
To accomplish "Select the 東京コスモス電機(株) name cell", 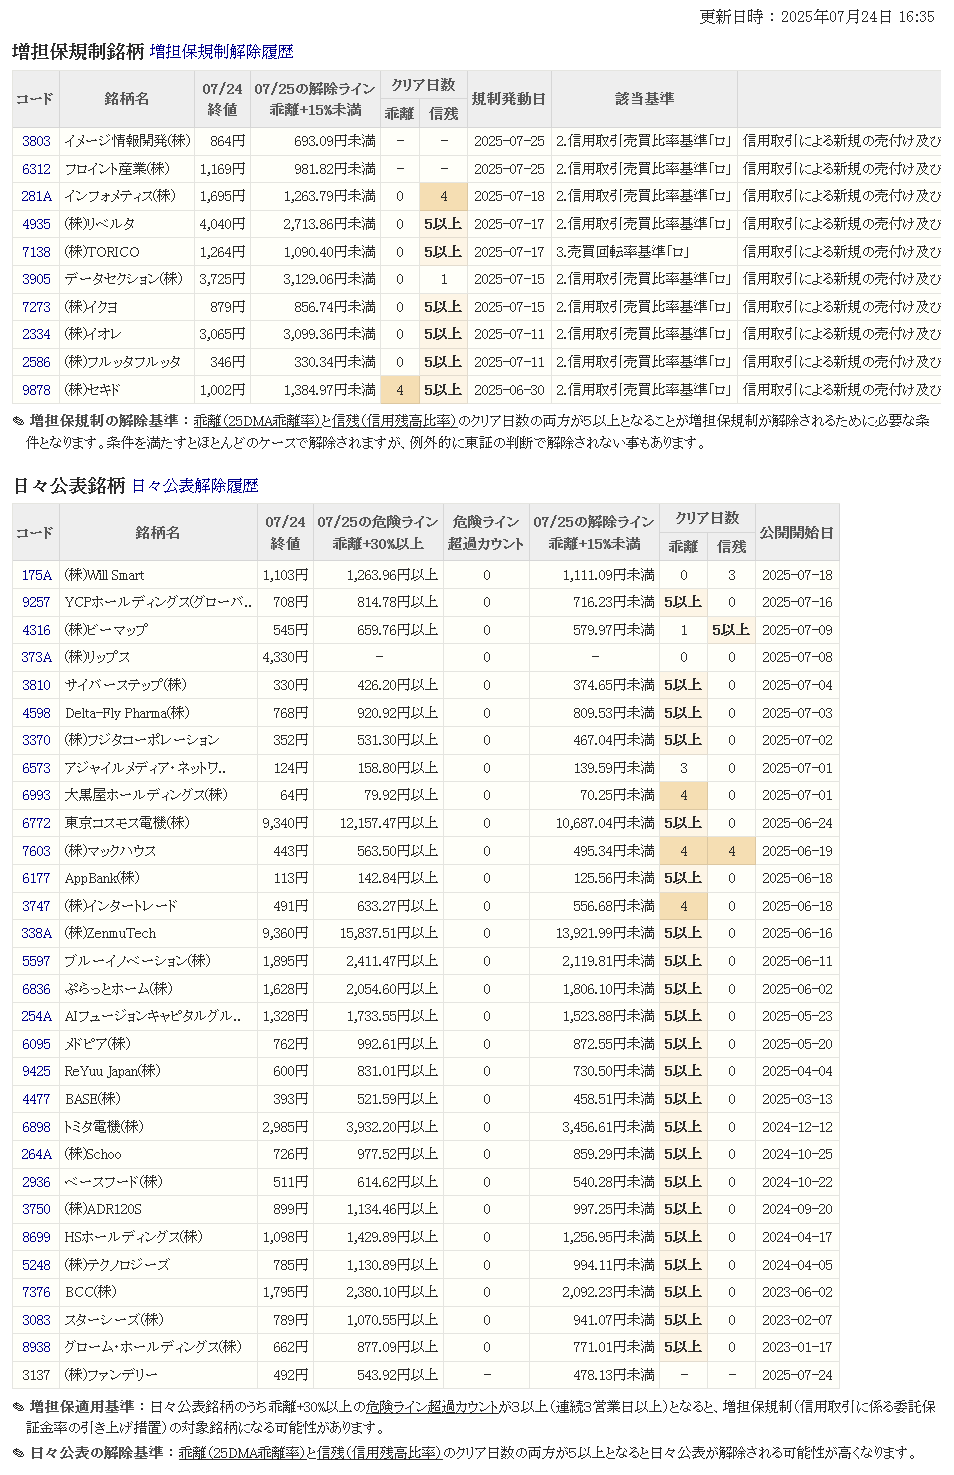I will tap(158, 823).
